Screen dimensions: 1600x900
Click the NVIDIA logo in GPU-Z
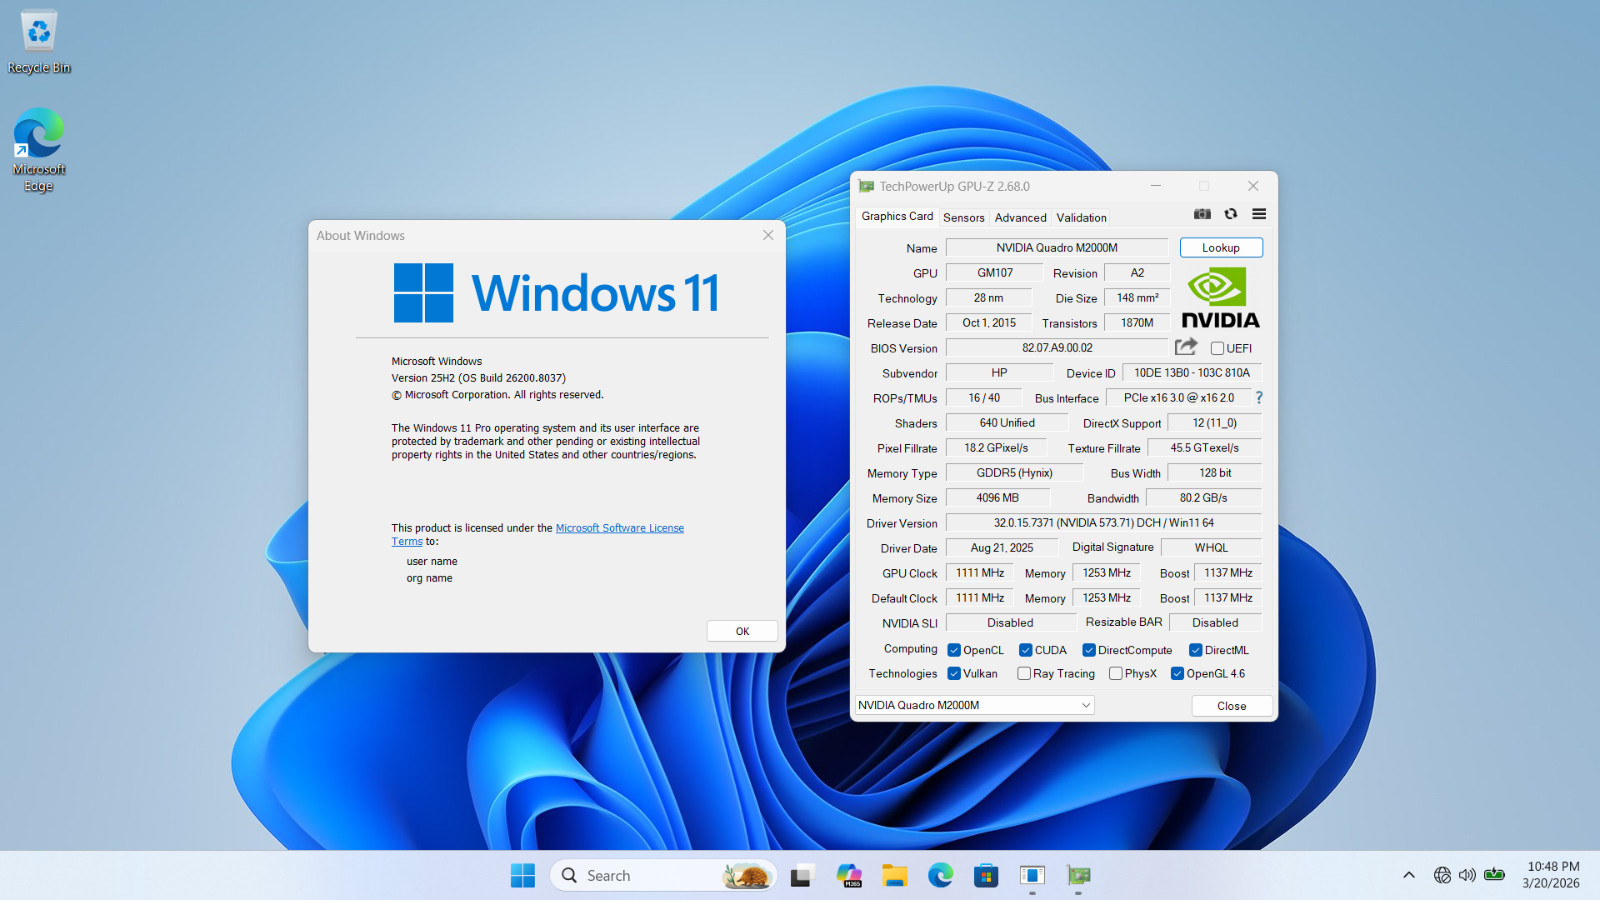tap(1220, 299)
